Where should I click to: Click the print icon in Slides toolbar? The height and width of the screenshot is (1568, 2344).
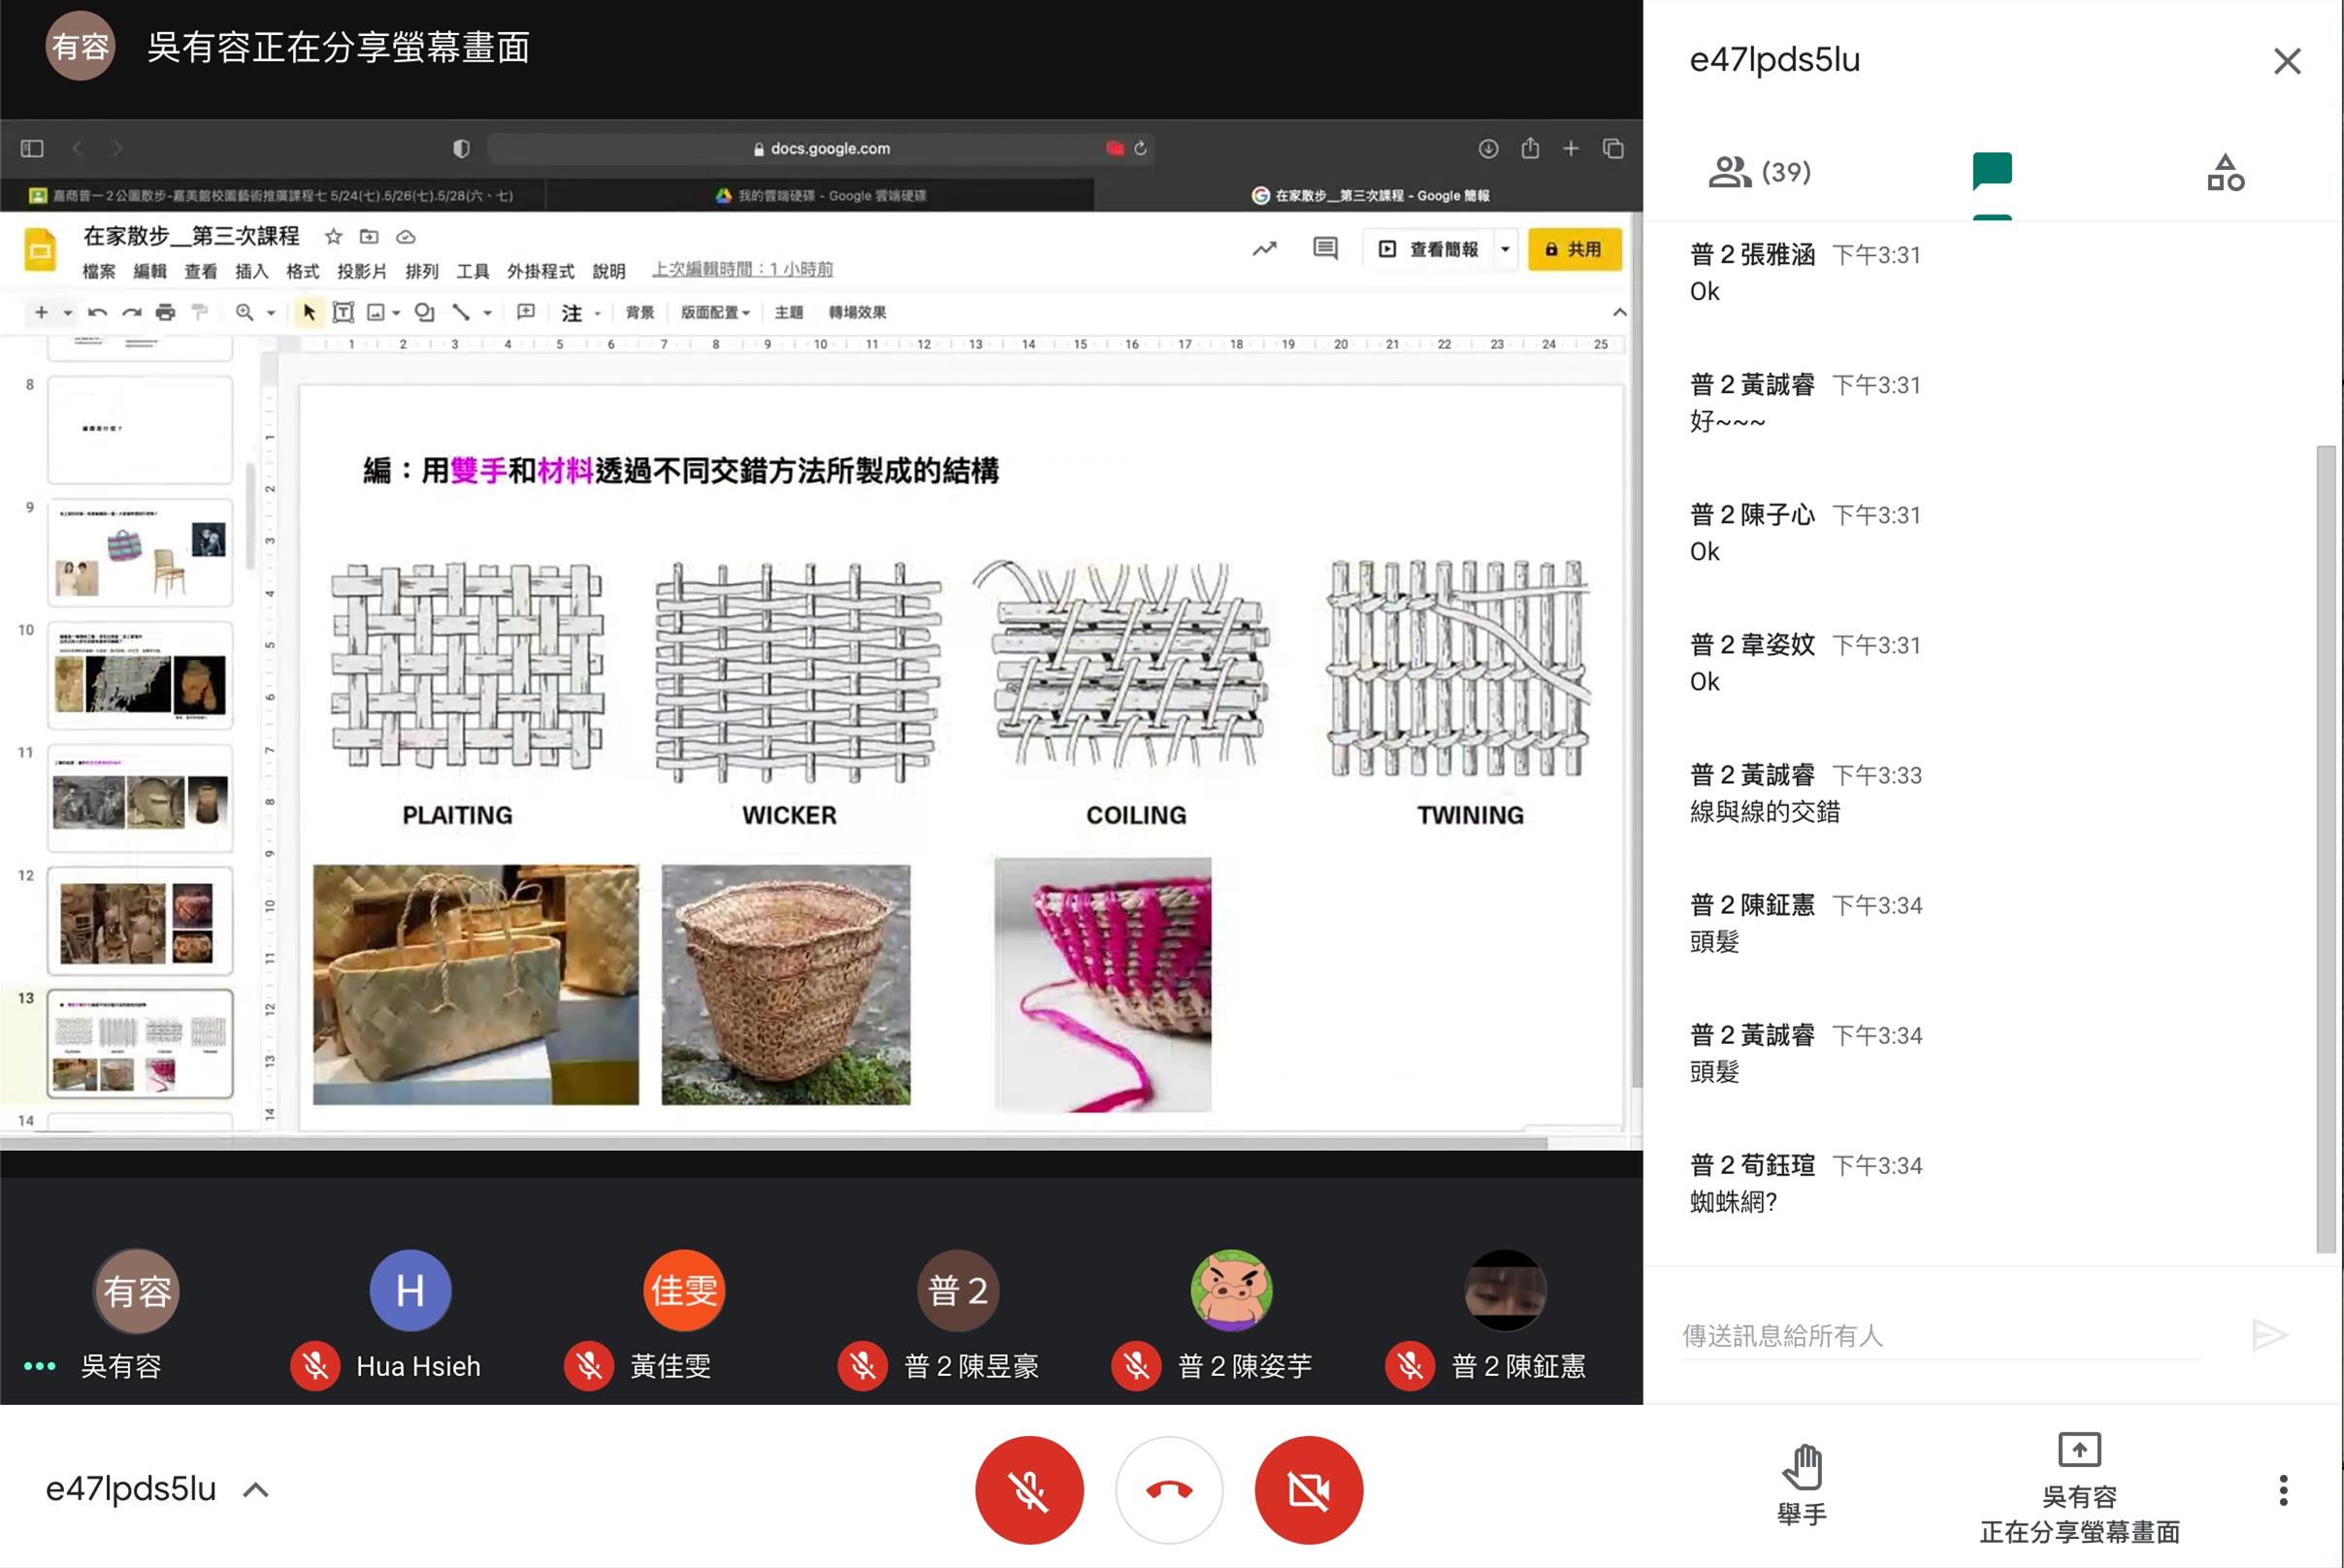(x=165, y=312)
